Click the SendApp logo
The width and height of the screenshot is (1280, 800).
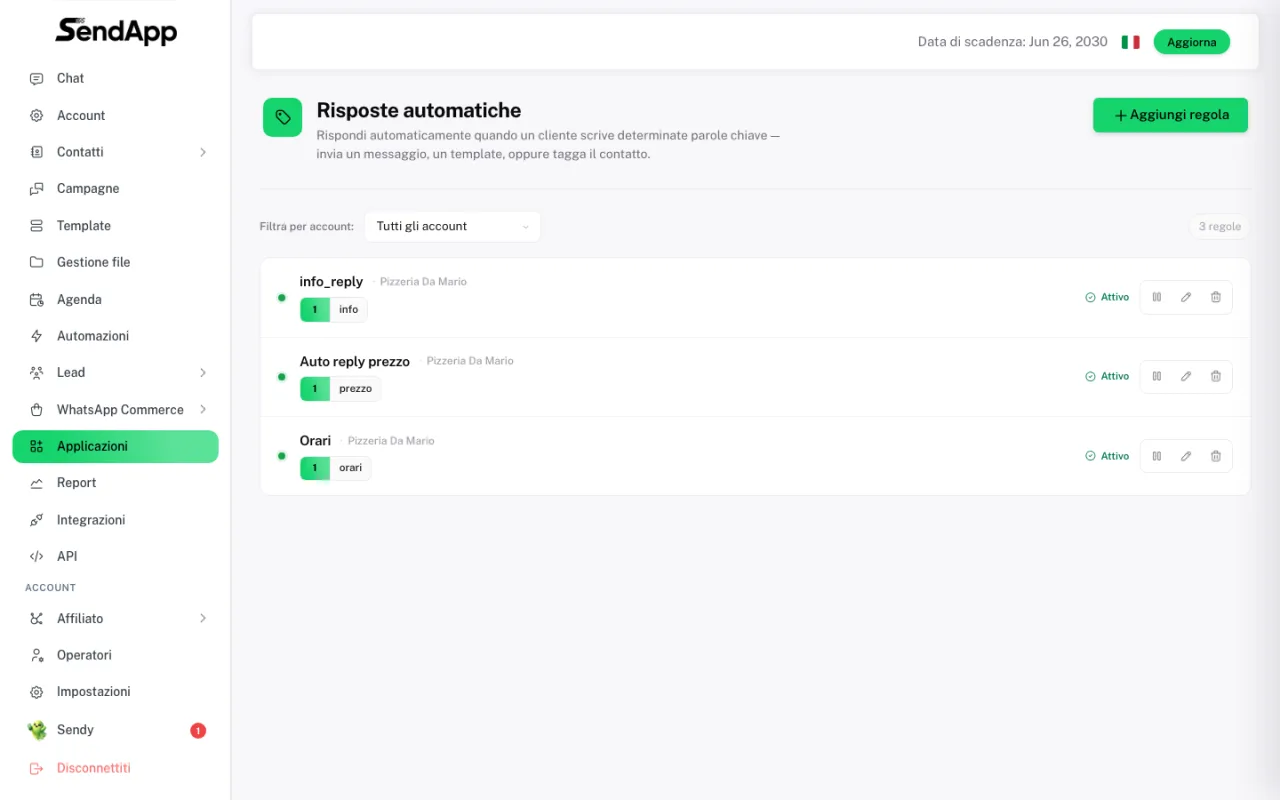[116, 31]
